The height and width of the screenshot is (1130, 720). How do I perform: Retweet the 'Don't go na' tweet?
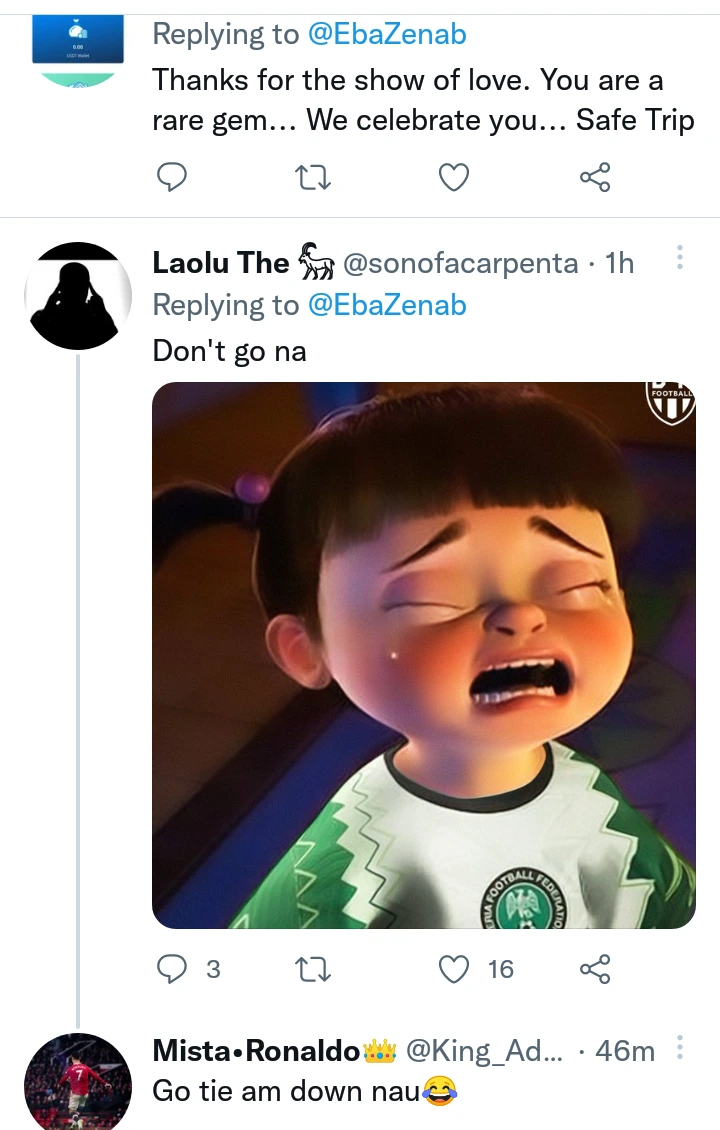[314, 968]
